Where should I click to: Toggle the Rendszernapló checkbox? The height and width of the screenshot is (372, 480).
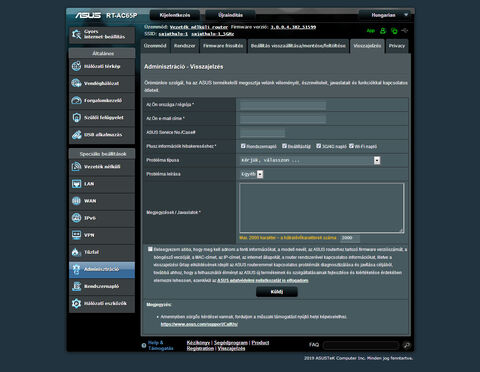click(x=243, y=146)
